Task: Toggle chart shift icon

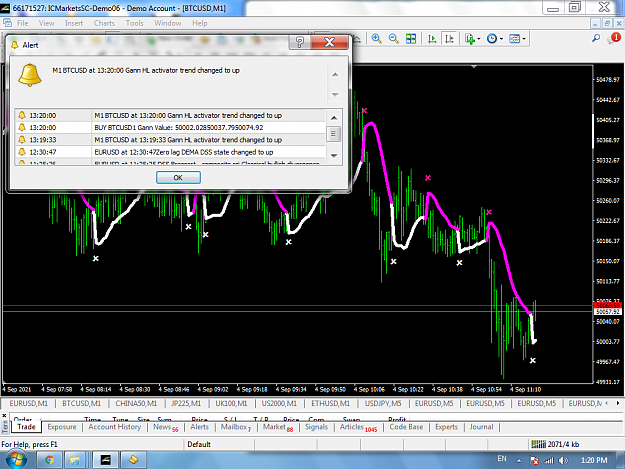Action: pos(449,39)
